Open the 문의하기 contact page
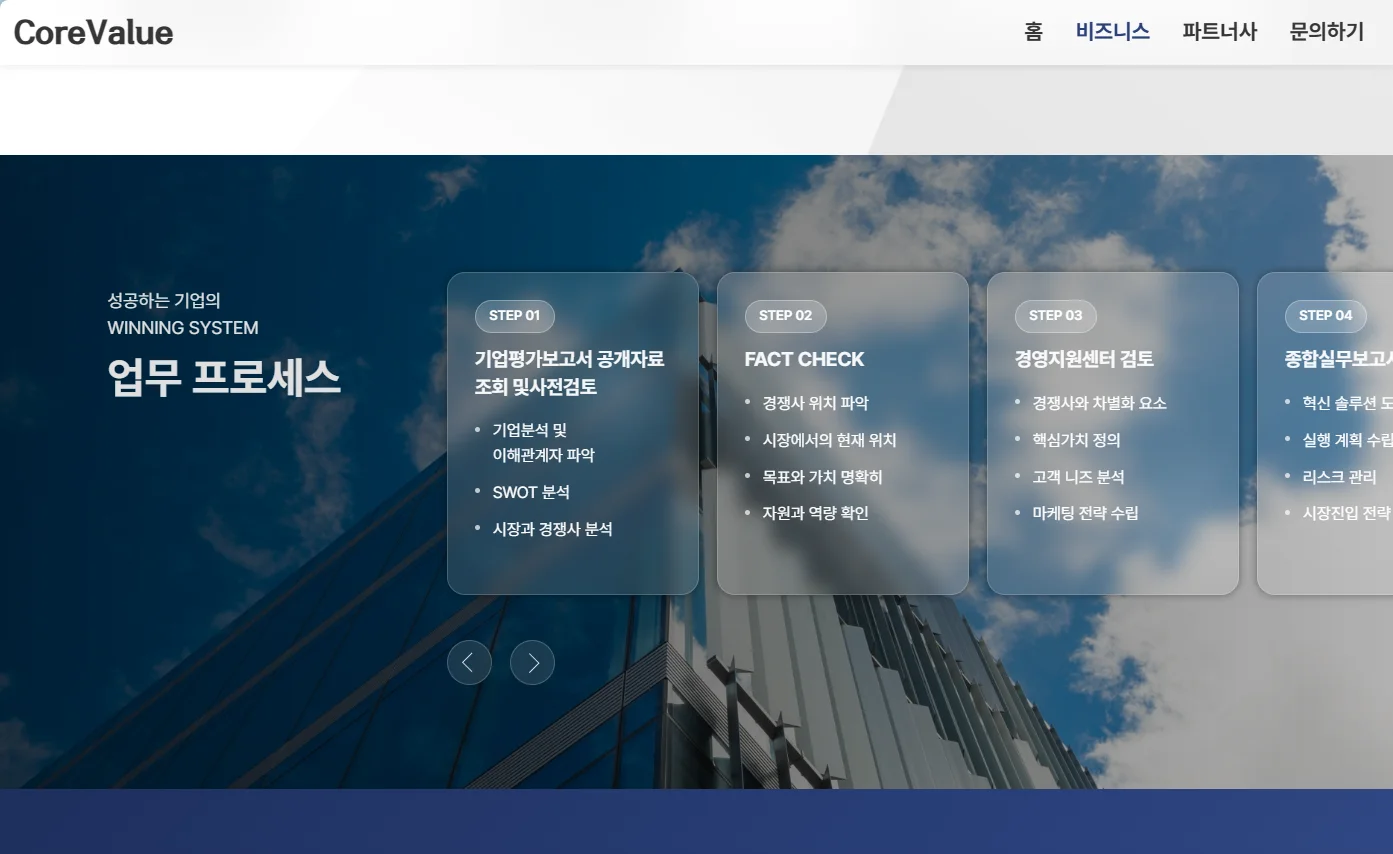The width and height of the screenshot is (1393, 854). point(1326,32)
